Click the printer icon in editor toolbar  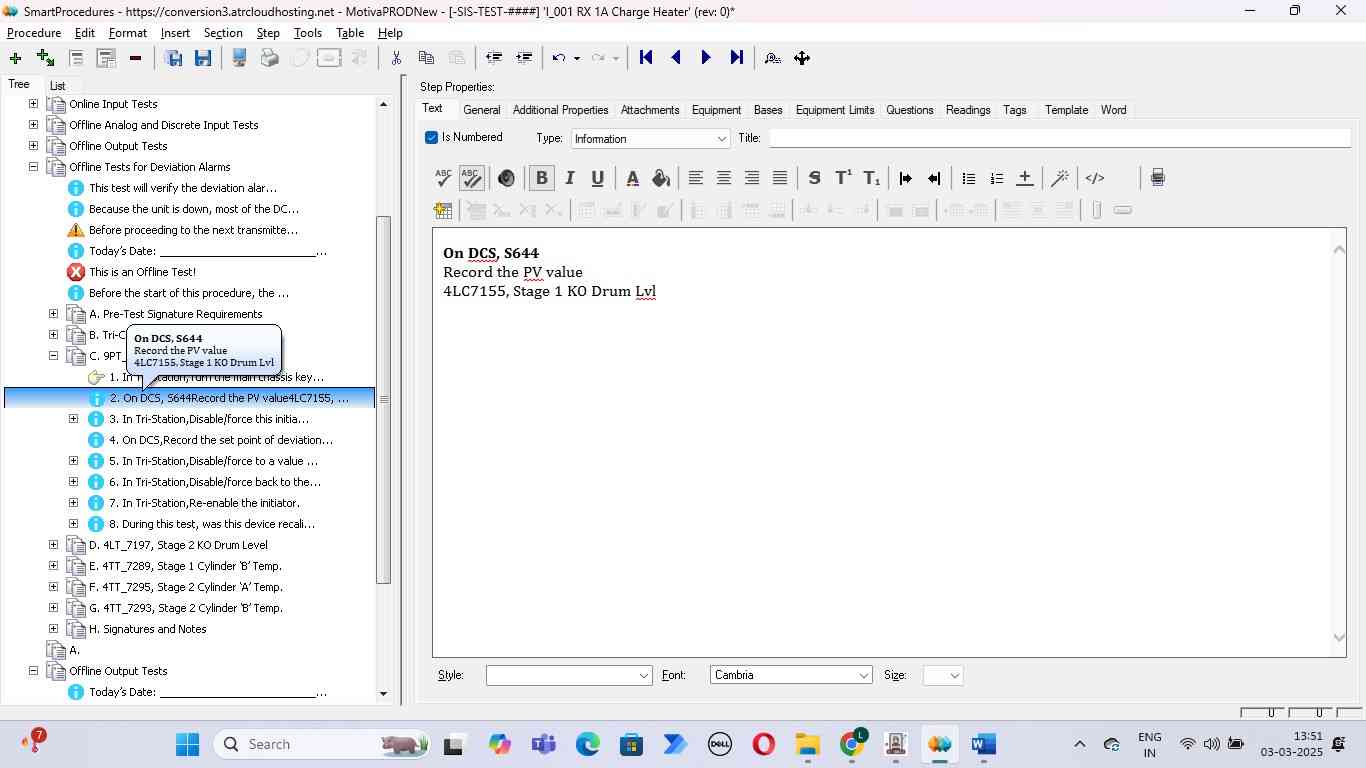[1157, 178]
